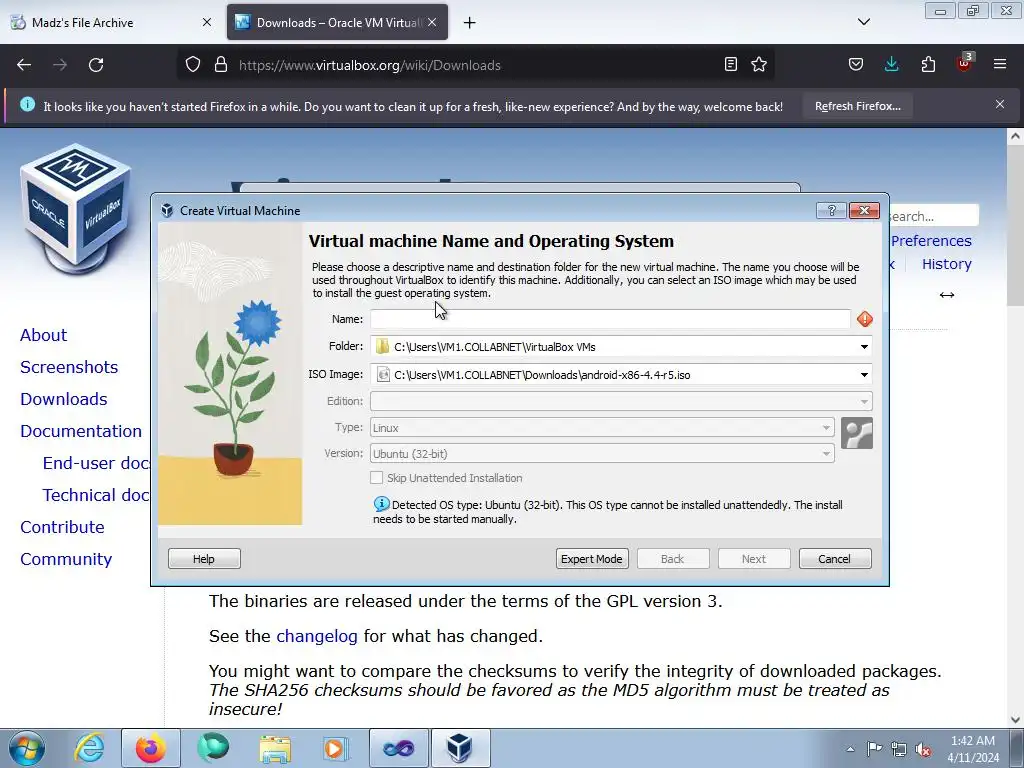Click Firefox icon in taskbar
This screenshot has height=768, width=1024.
[151, 748]
